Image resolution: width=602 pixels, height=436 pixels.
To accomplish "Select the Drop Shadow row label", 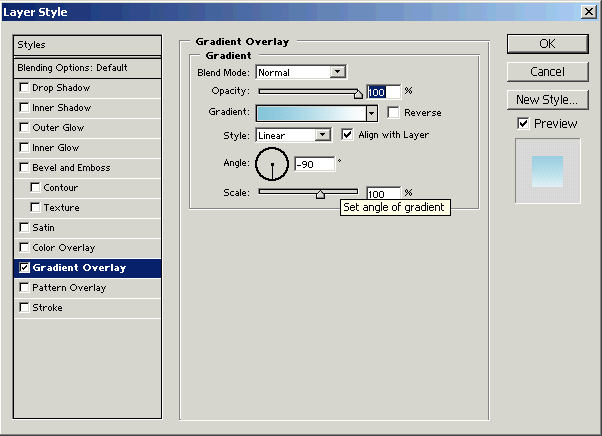I will click(x=61, y=88).
